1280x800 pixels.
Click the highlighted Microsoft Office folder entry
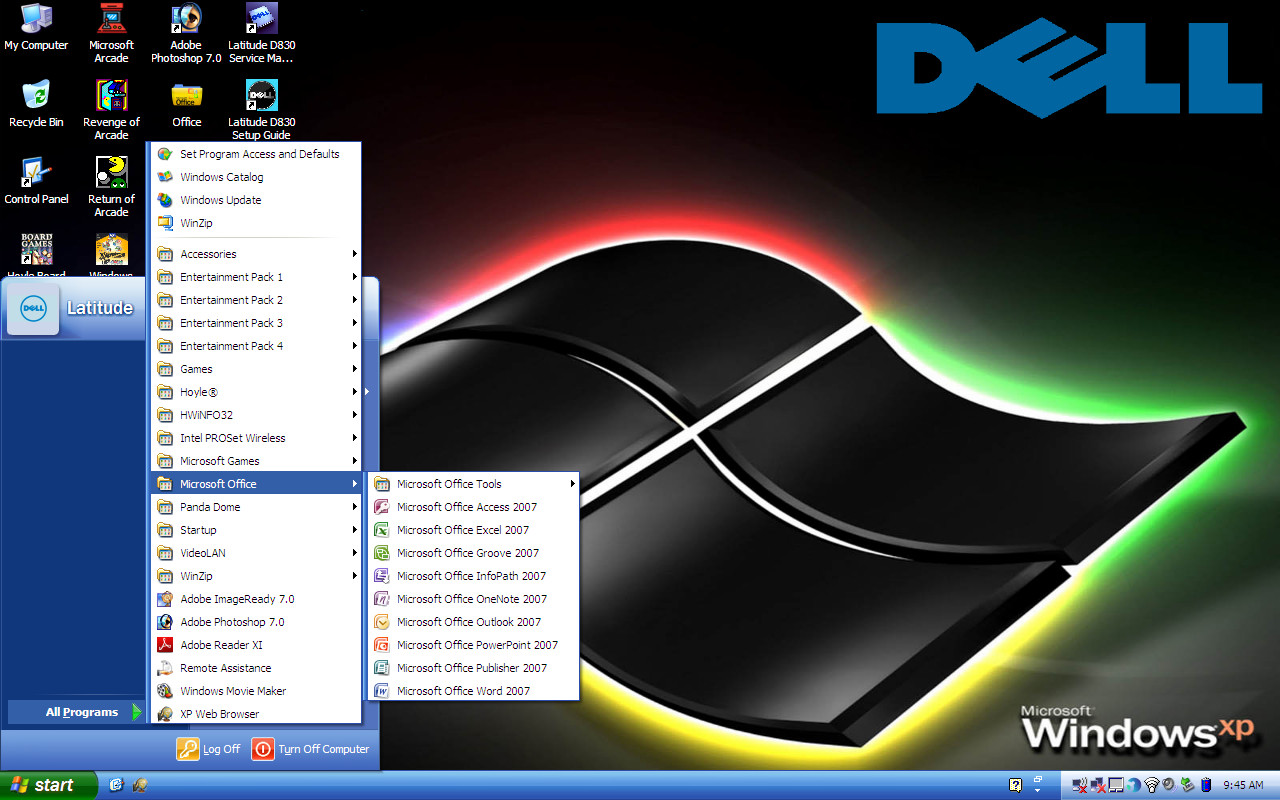pos(256,484)
